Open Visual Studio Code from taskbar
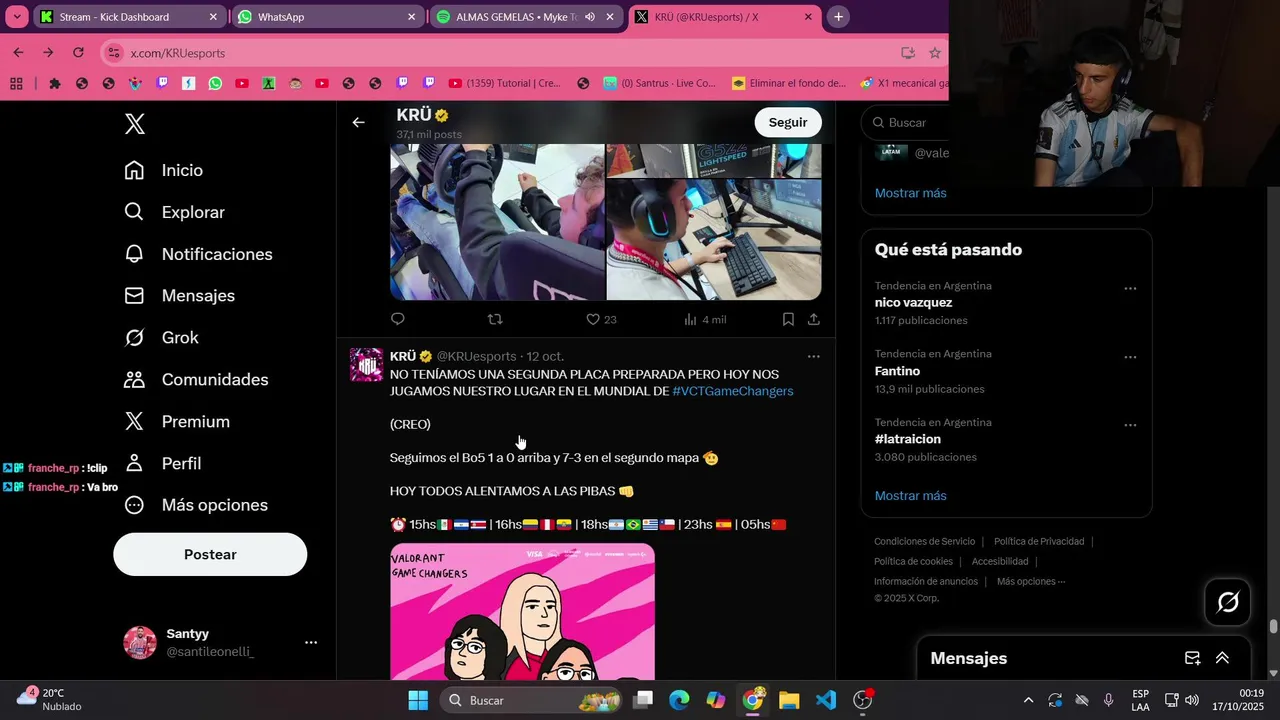This screenshot has height=720, width=1280. [825, 700]
